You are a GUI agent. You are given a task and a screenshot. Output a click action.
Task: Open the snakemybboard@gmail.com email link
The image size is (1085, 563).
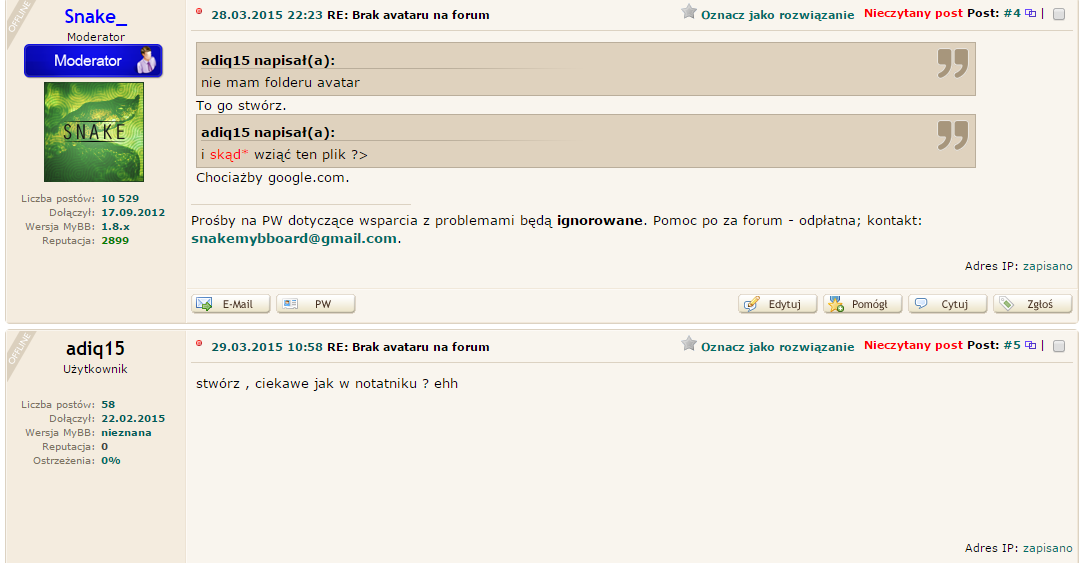[x=294, y=239]
